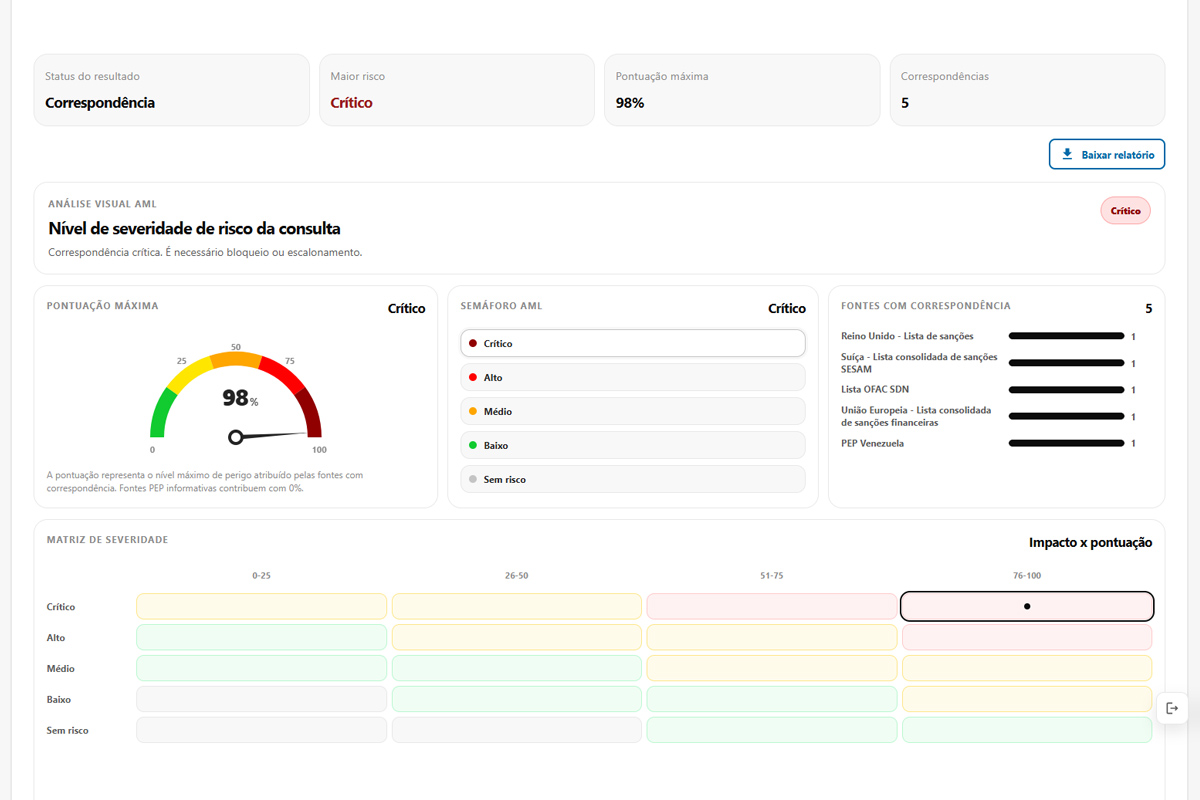Screen dimensions: 1200x800
Task: Click the Alto row label in the severity matrix
Action: (x=56, y=637)
